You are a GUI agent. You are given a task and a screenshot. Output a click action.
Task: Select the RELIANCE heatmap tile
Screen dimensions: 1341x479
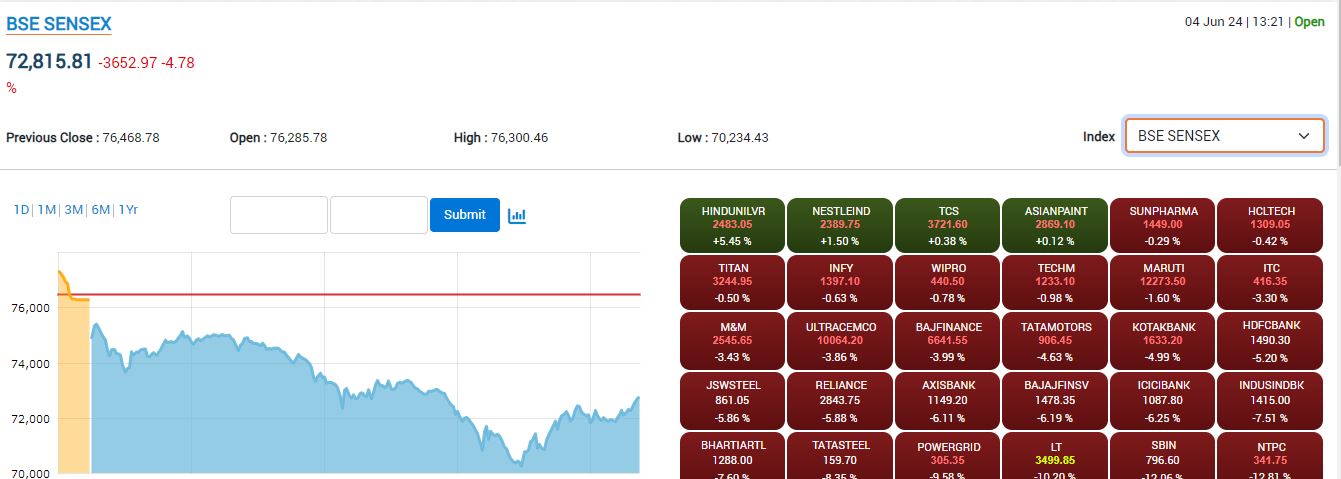coord(841,399)
